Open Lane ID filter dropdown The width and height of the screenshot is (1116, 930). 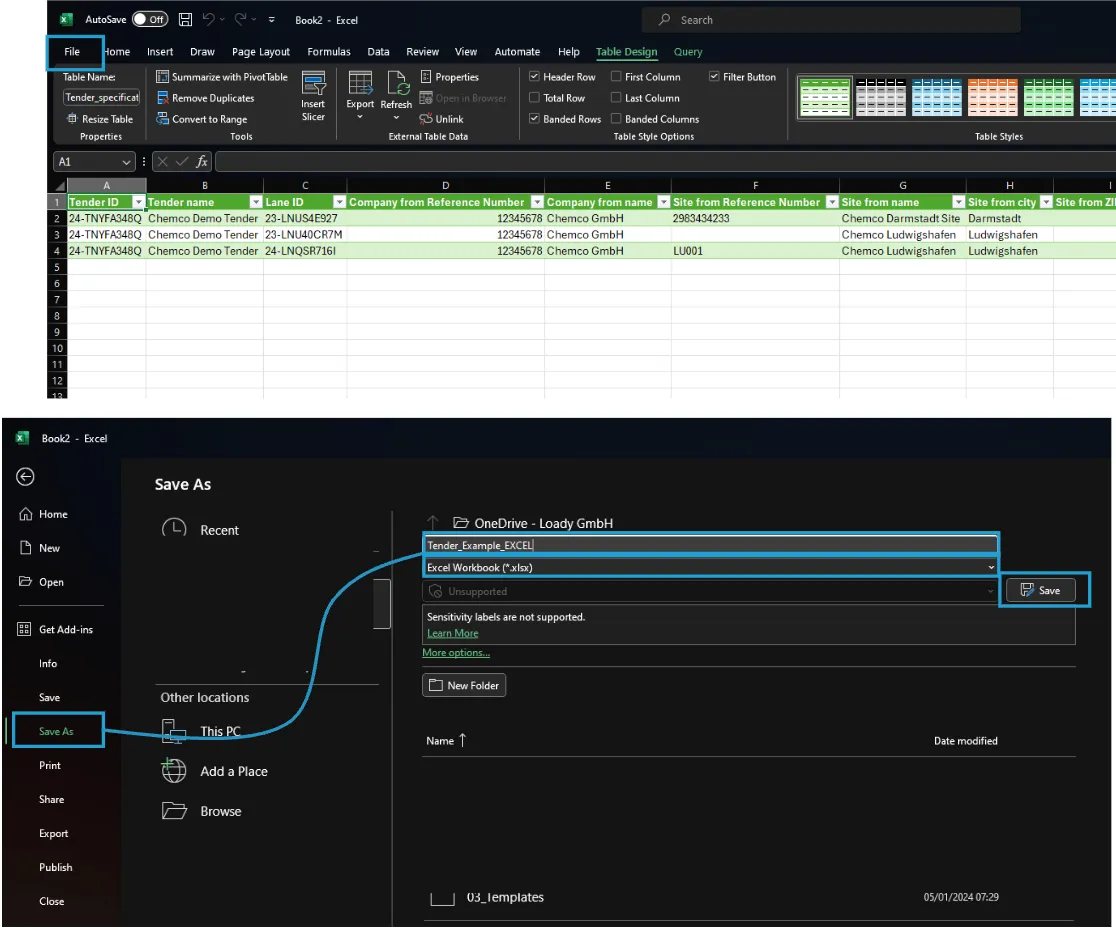click(x=339, y=202)
